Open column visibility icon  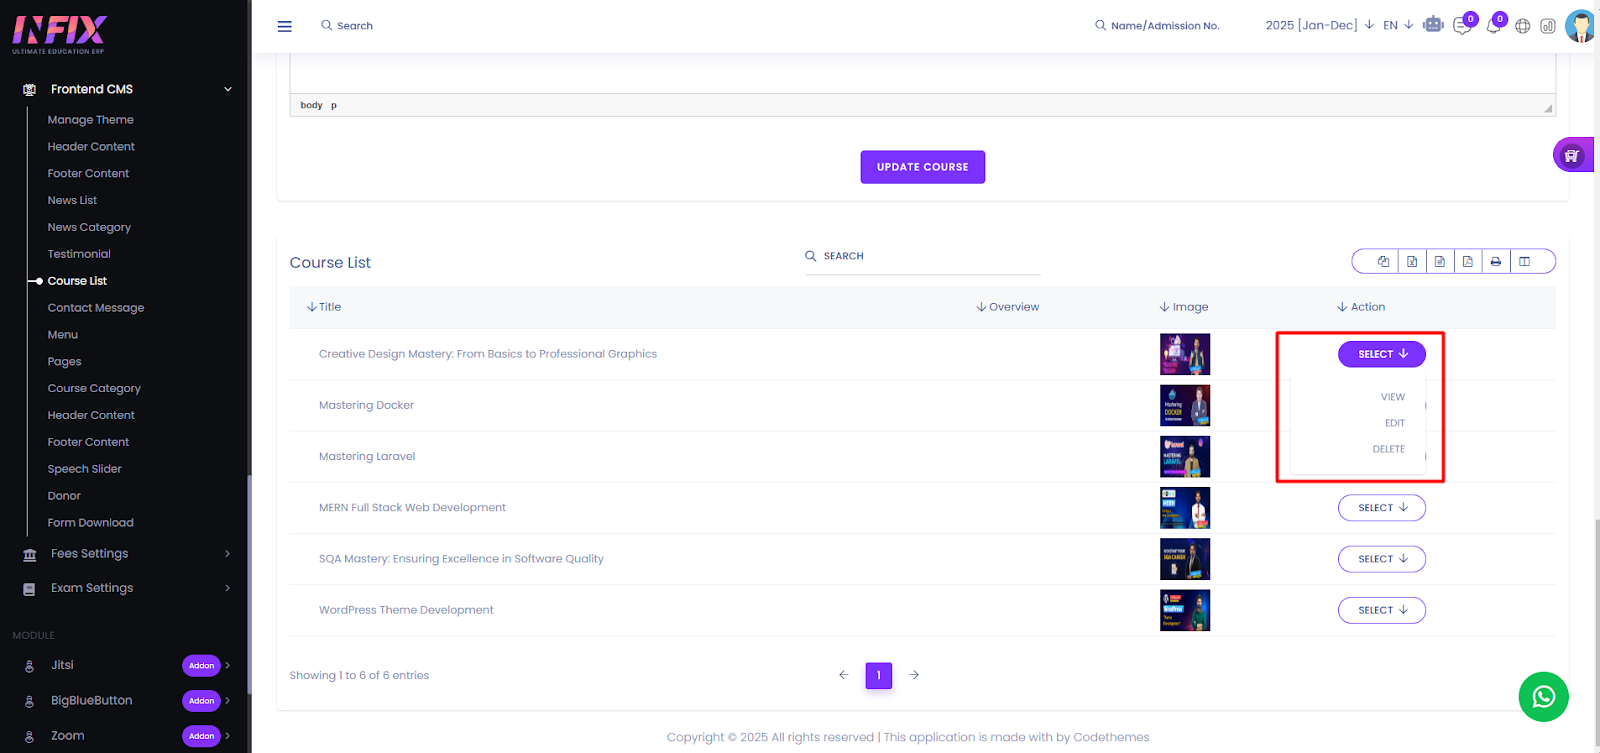[x=1524, y=261]
